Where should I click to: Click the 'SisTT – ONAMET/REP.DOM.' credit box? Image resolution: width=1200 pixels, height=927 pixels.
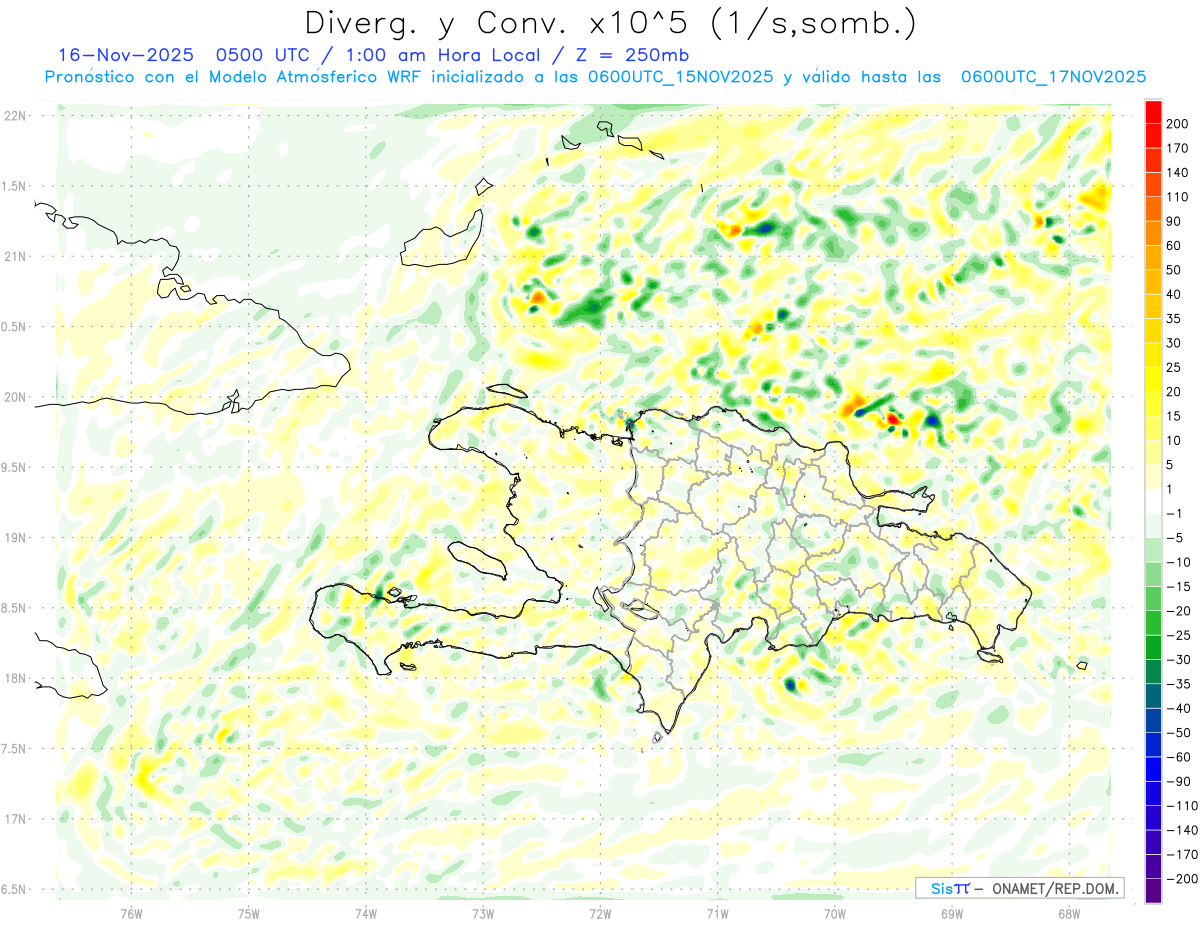point(1020,888)
